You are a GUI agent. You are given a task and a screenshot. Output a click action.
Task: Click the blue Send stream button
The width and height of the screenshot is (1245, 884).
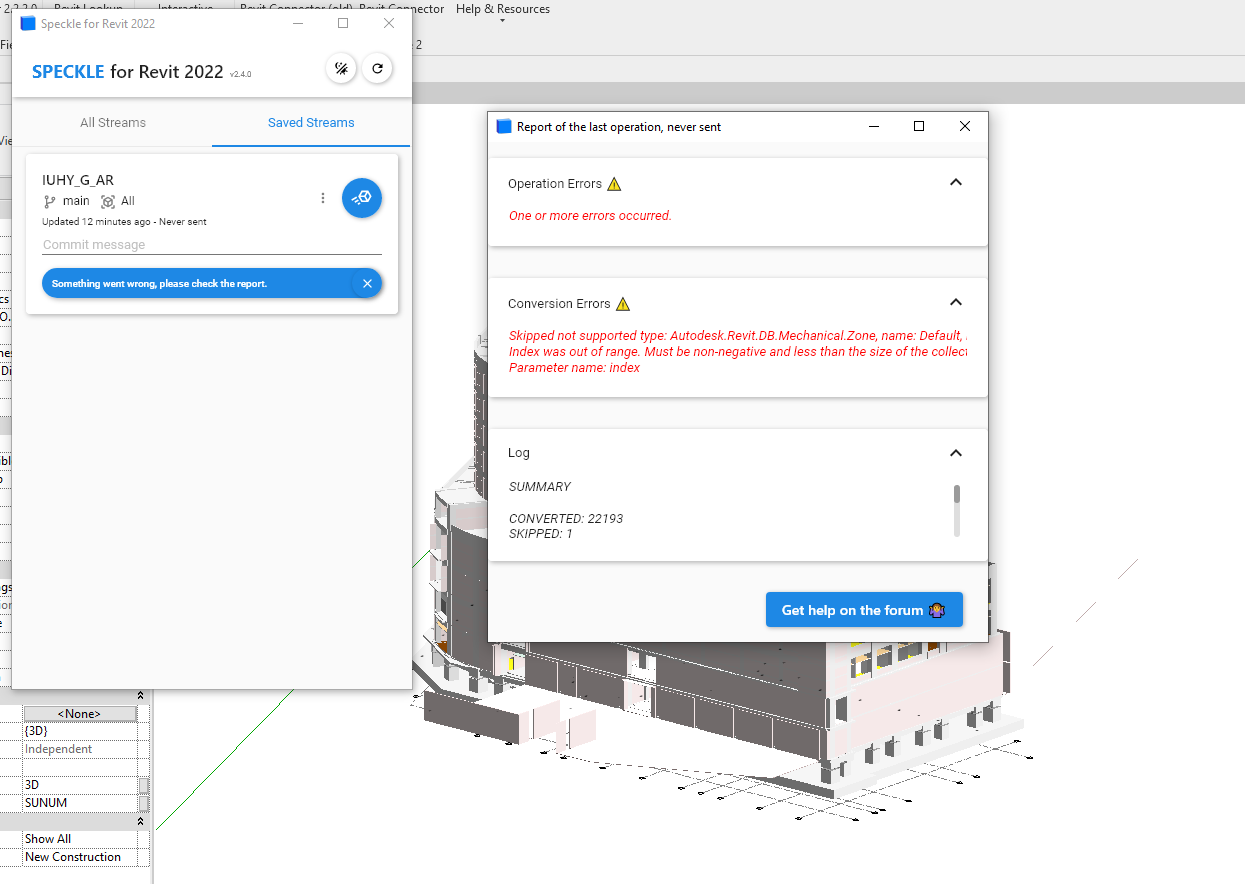pos(362,198)
